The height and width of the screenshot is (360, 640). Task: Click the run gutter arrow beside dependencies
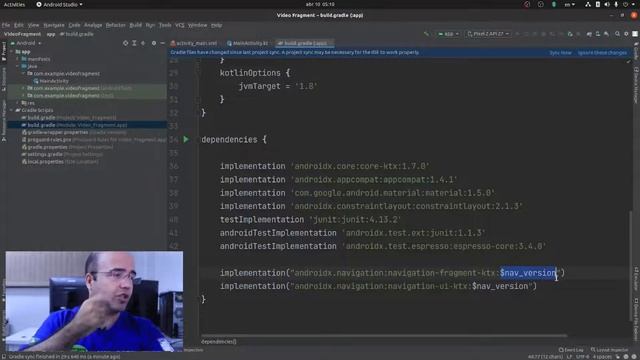click(x=186, y=139)
